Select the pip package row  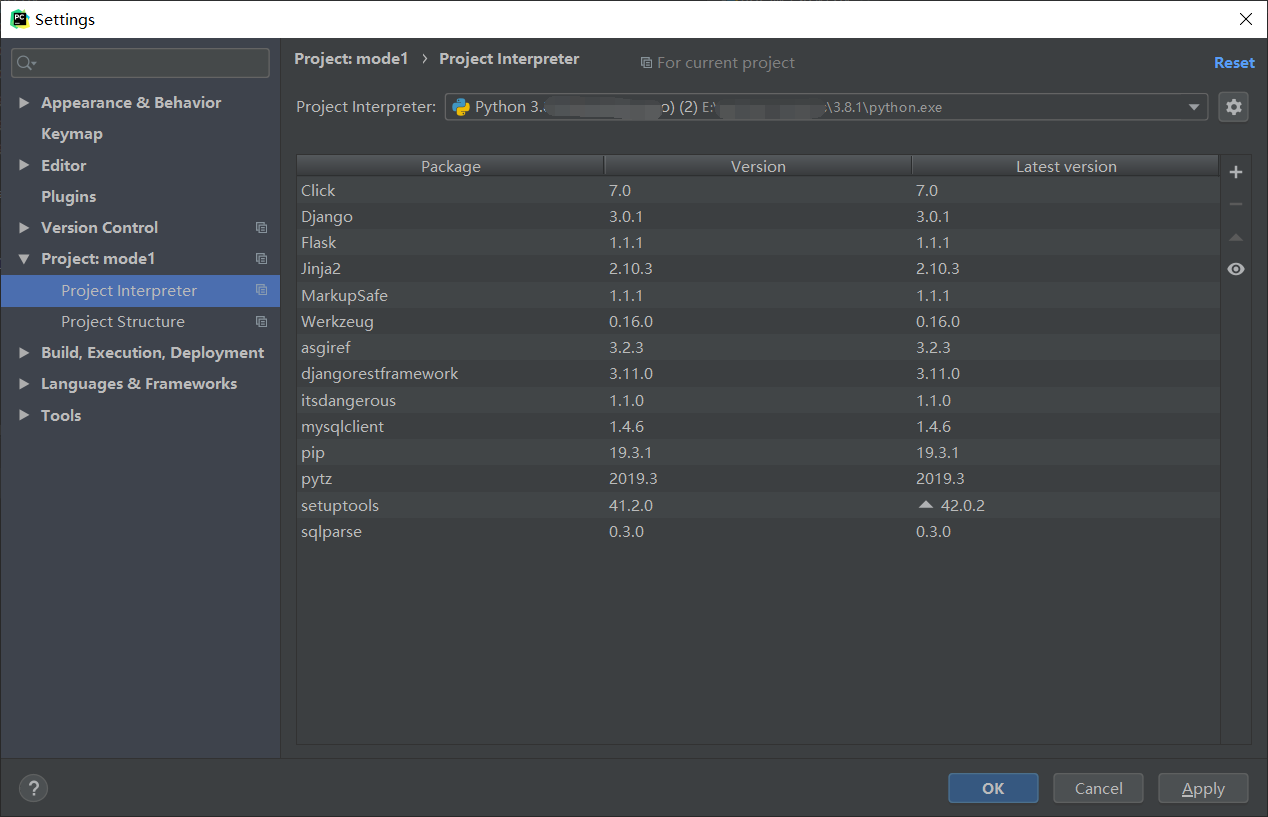(x=758, y=453)
